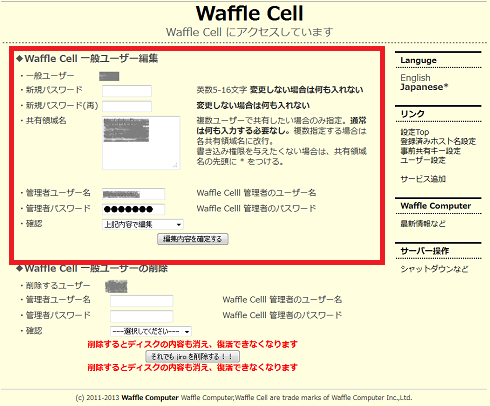Open the 登録済みホスト名設定 link

438,141
